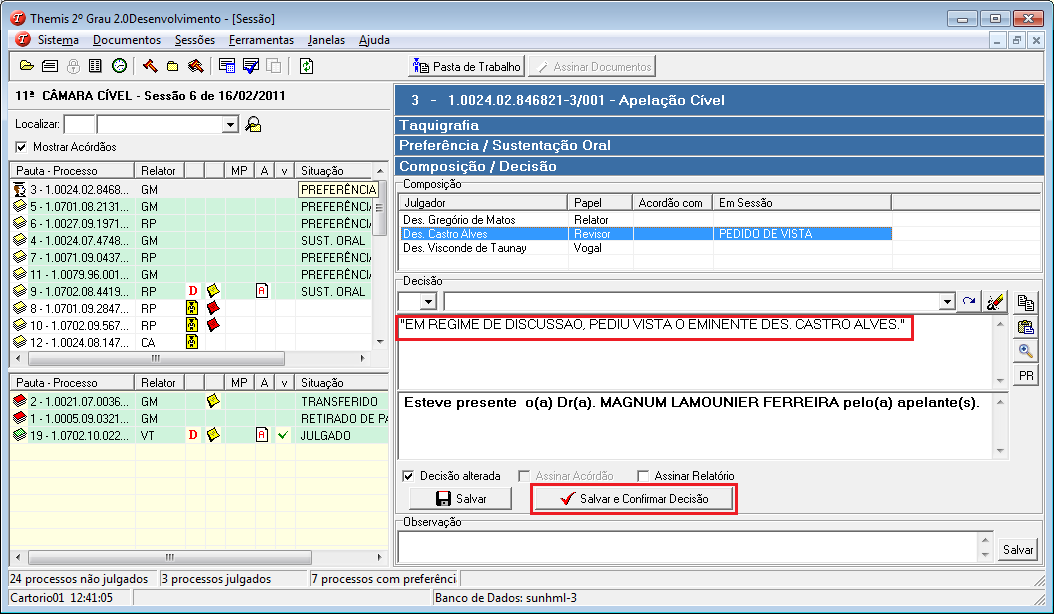Click the gavel with books toolbar icon
Viewport: 1054px width, 614px height.
(x=196, y=66)
